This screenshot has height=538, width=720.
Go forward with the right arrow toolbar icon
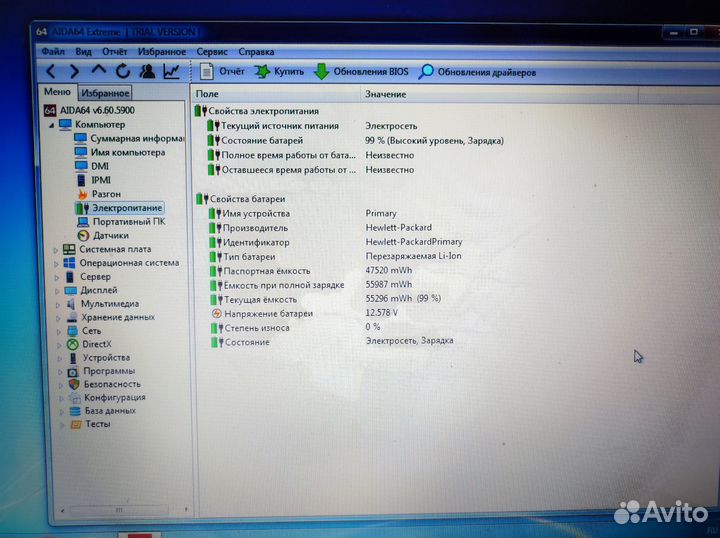[74, 71]
